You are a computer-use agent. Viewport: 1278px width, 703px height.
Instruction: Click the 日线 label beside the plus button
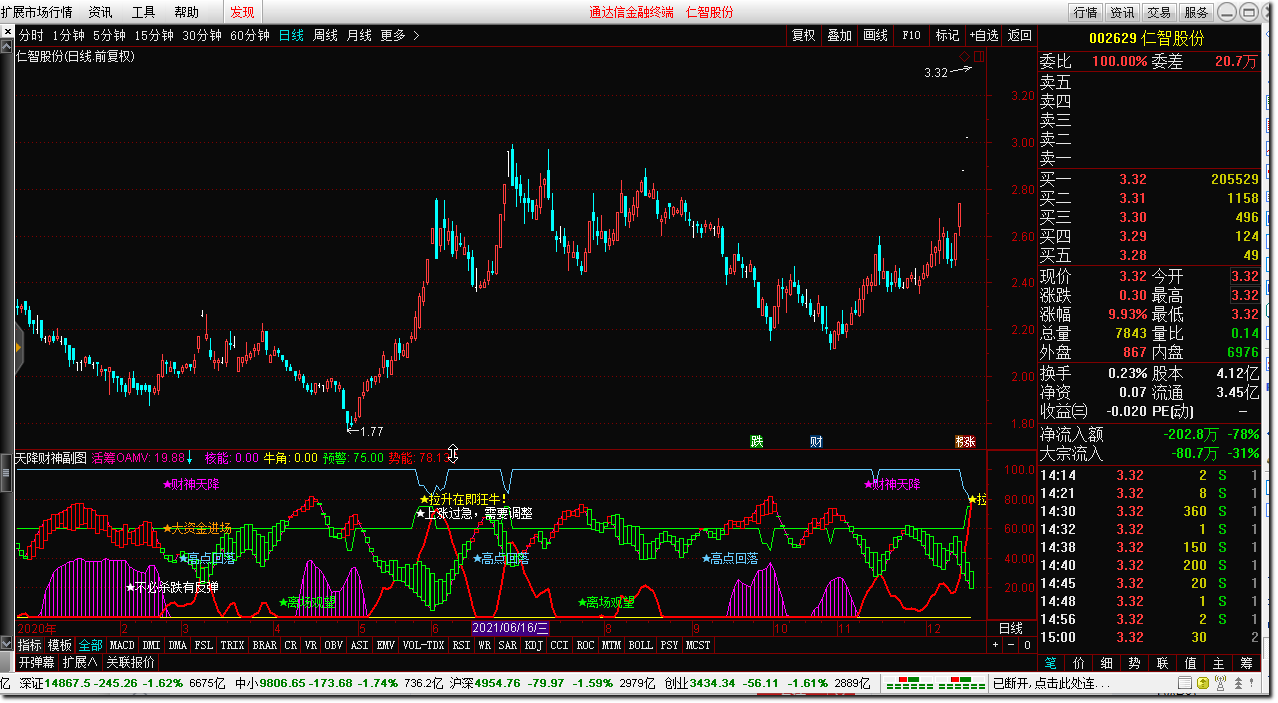coord(1011,628)
